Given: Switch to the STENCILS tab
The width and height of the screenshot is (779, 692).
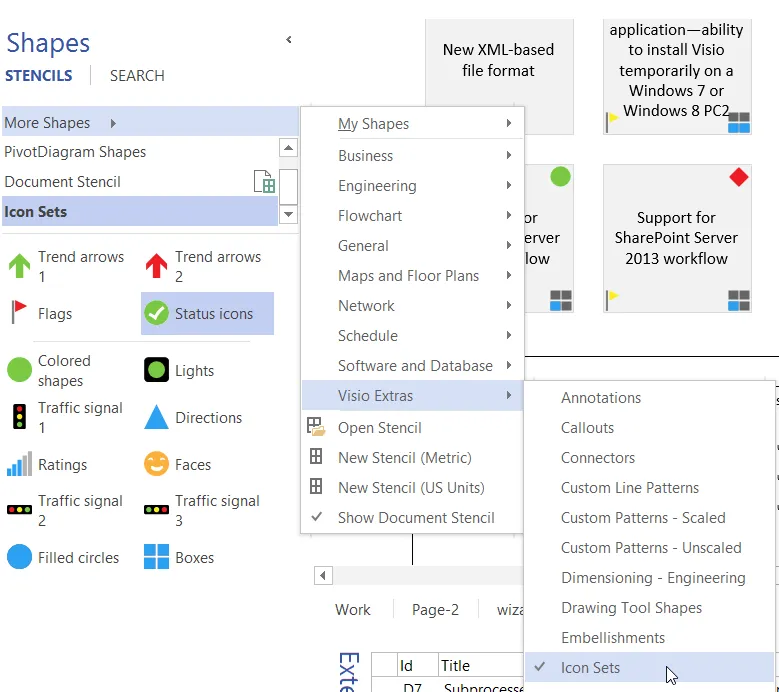Looking at the screenshot, I should pyautogui.click(x=39, y=76).
